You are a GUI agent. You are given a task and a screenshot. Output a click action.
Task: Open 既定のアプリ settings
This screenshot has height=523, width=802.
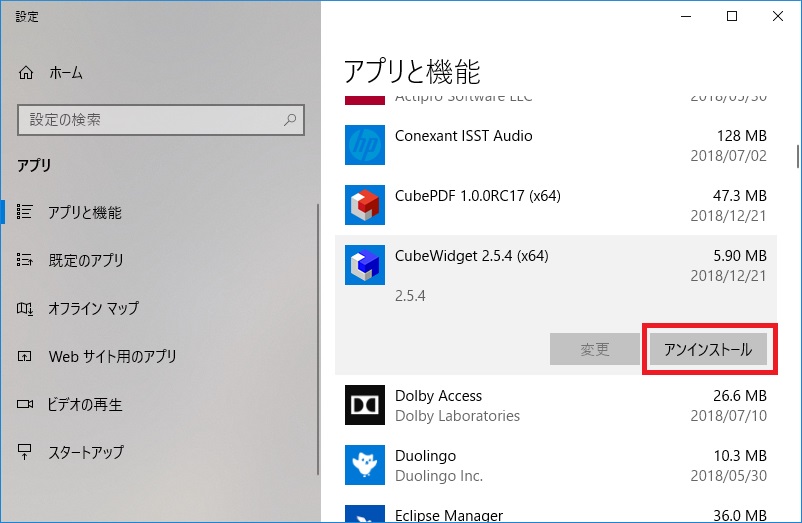(86, 260)
